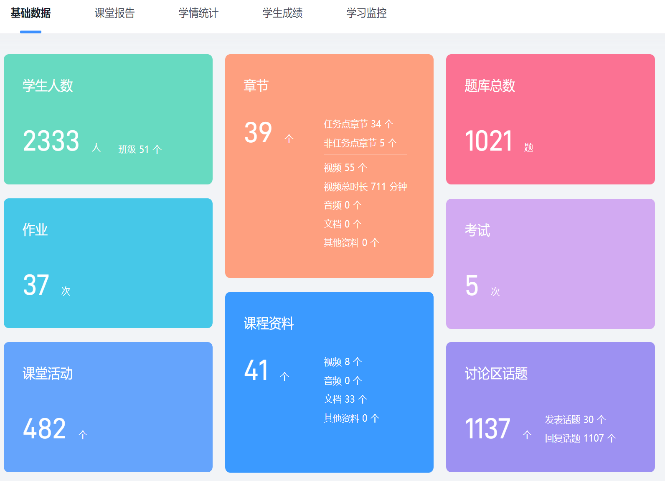Screen dimensions: 665x481
Task: Click the active 基础数据 tab
Action: (x=30, y=14)
